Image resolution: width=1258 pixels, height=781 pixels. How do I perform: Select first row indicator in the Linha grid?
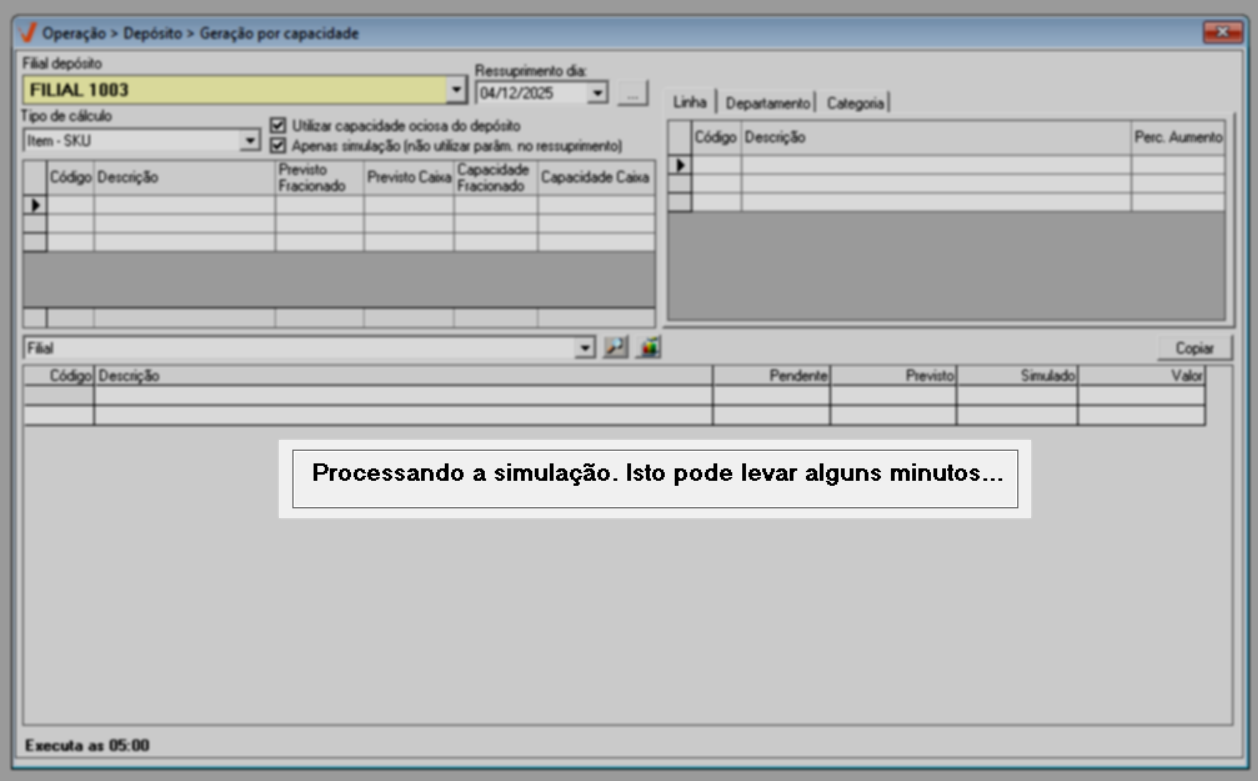[x=680, y=164]
